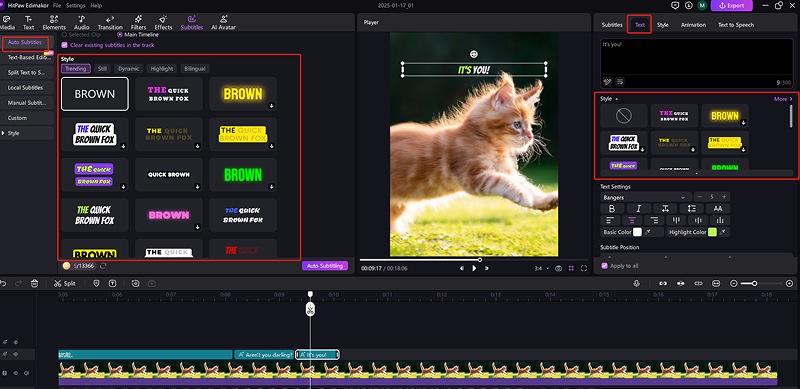Viewport: 800px width, 389px height.
Task: Pick highlight color with eyedropper
Action: point(722,232)
